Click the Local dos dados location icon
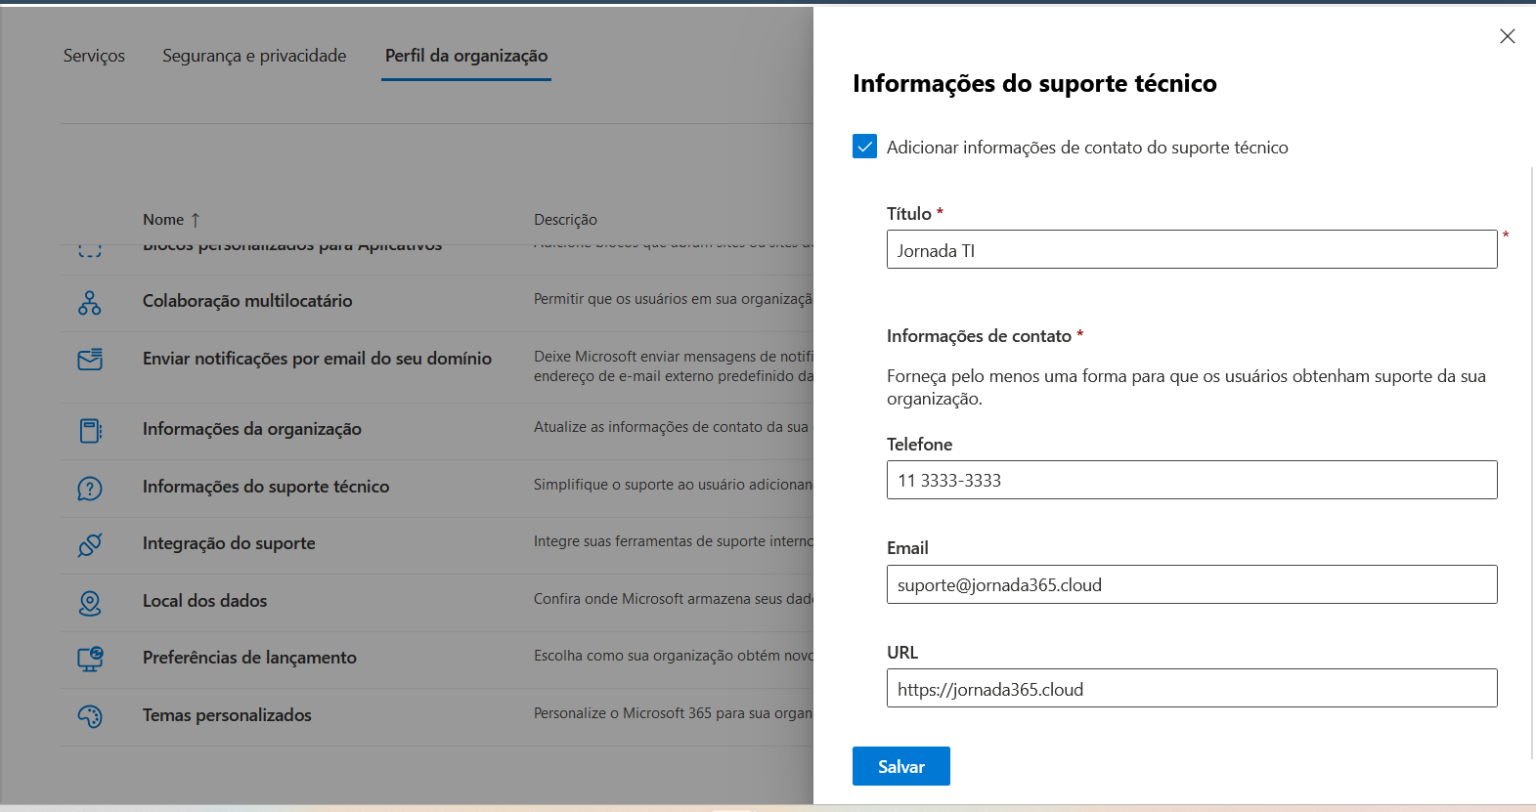The height and width of the screenshot is (812, 1536). point(90,602)
